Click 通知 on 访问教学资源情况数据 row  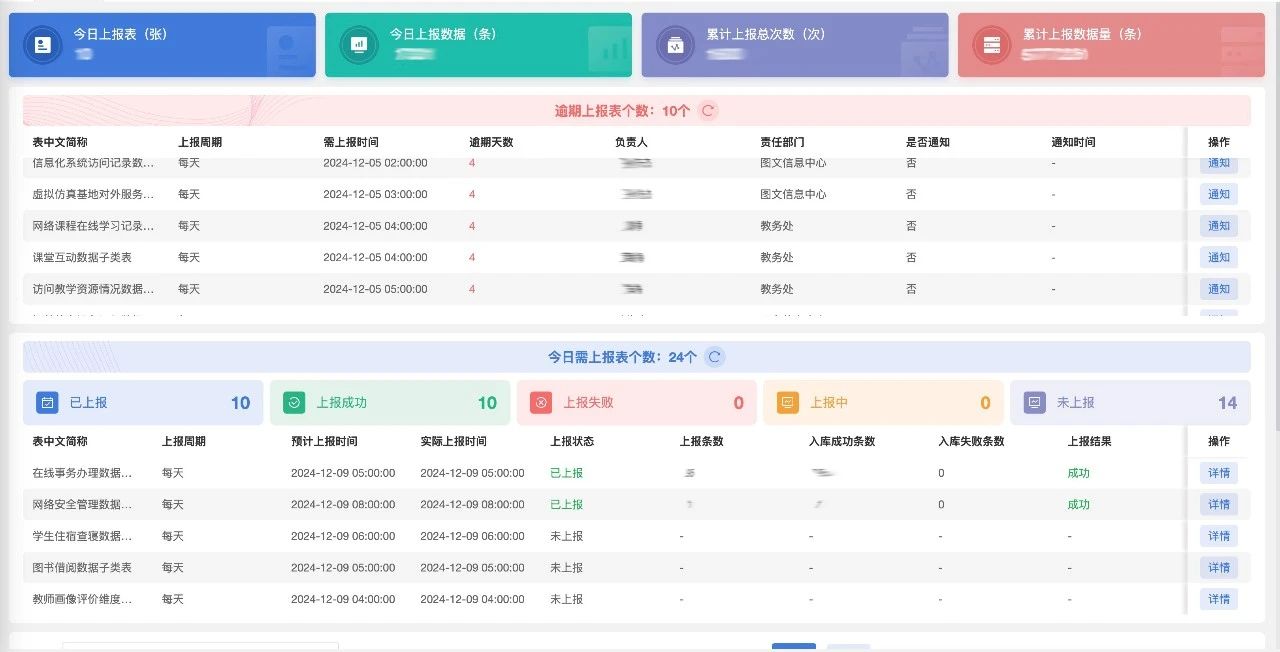[1218, 289]
